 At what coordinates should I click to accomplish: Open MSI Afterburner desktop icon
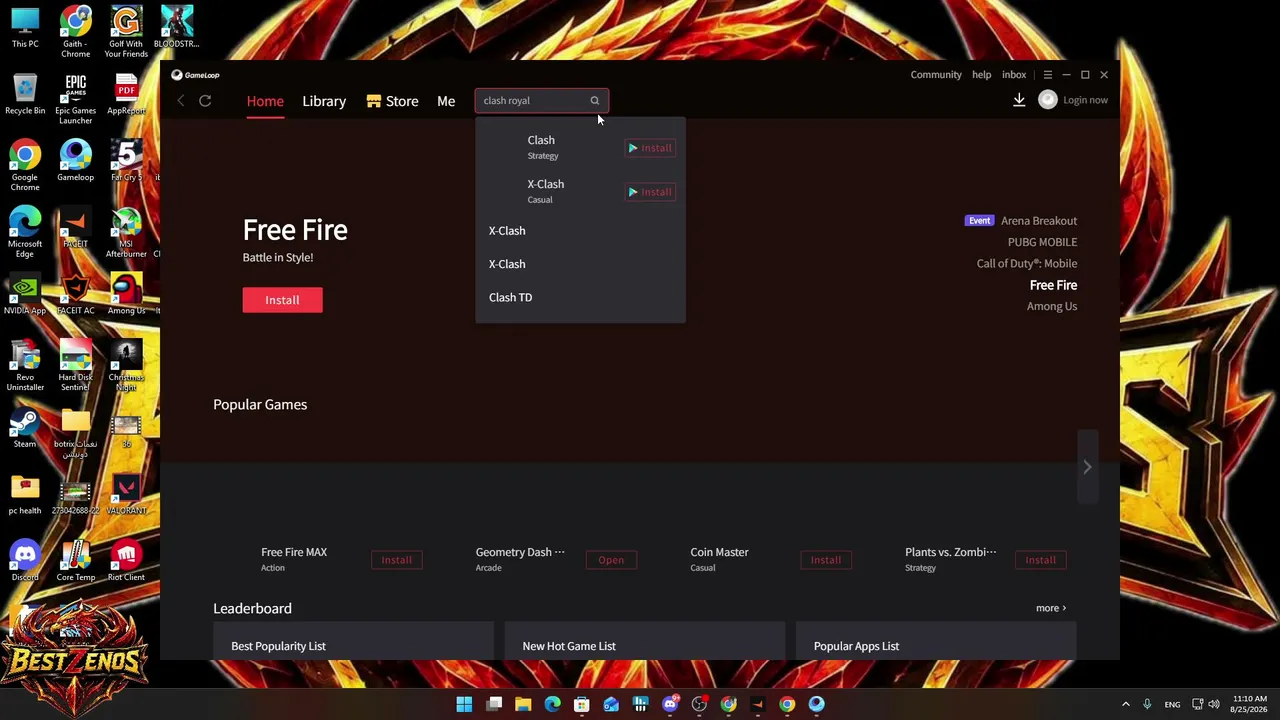coord(126,233)
